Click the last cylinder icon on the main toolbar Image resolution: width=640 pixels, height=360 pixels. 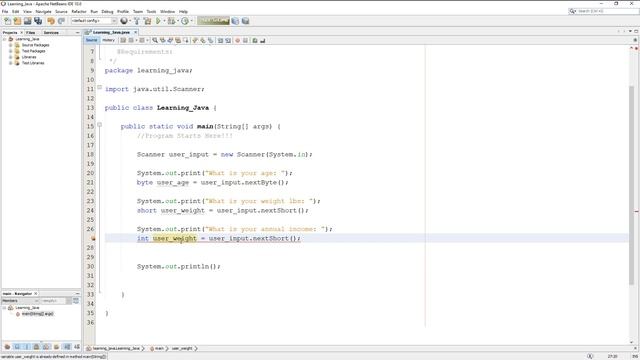(245, 21)
